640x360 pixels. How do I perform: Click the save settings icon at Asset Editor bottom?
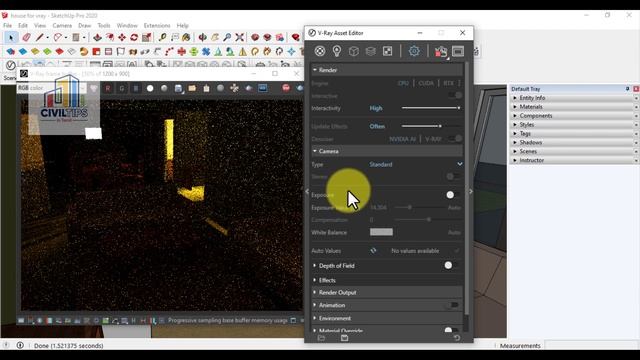pos(344,338)
